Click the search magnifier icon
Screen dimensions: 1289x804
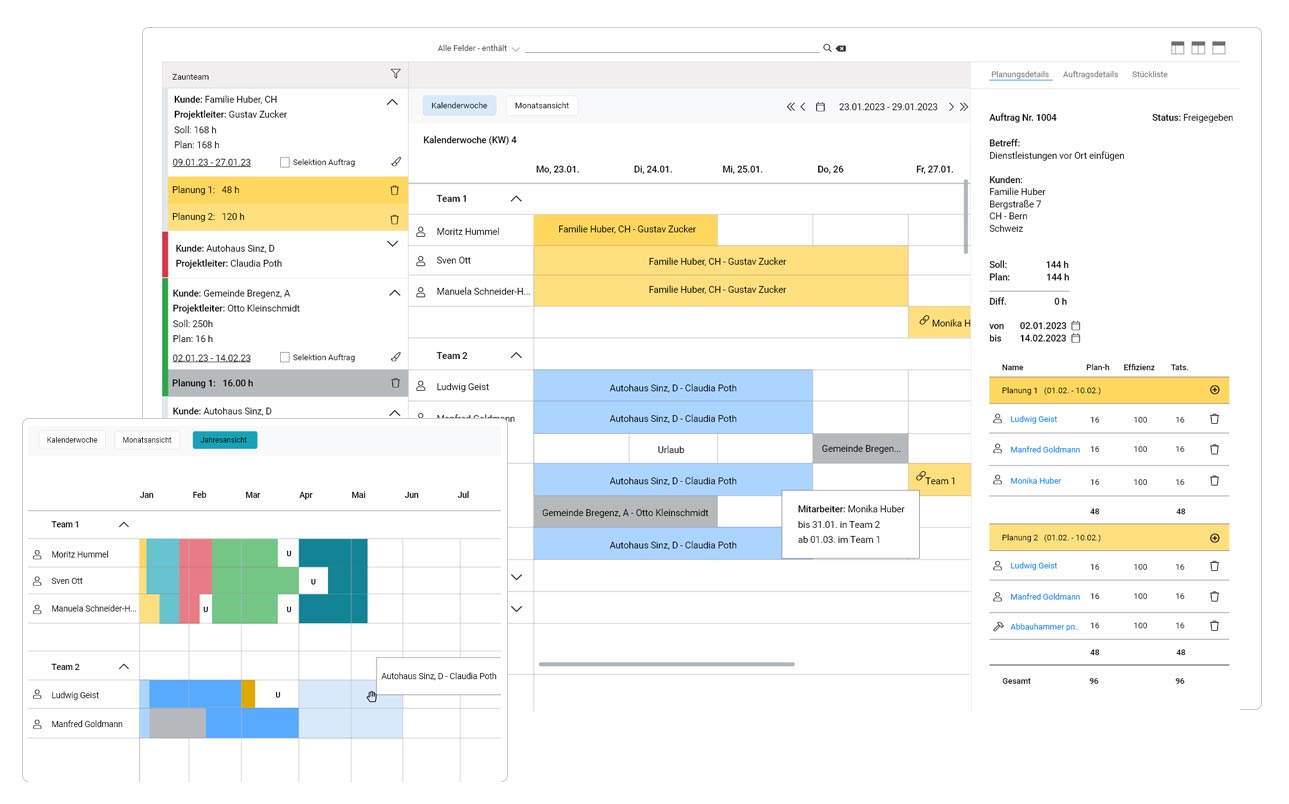click(x=827, y=48)
